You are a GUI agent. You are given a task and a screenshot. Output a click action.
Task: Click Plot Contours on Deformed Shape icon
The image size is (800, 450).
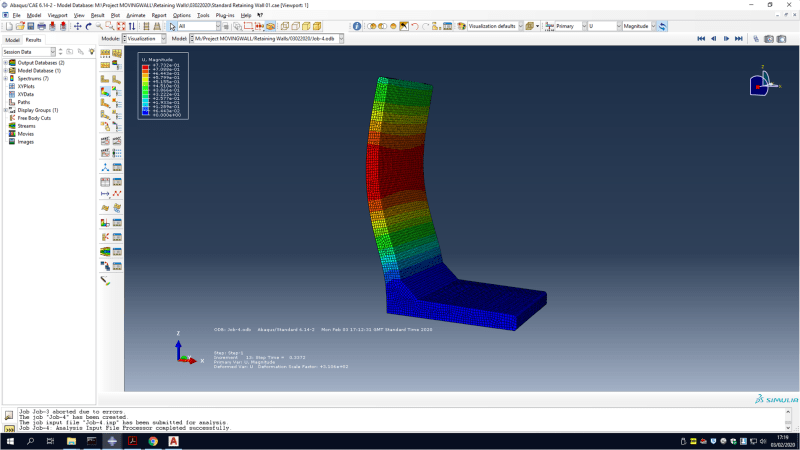(105, 91)
